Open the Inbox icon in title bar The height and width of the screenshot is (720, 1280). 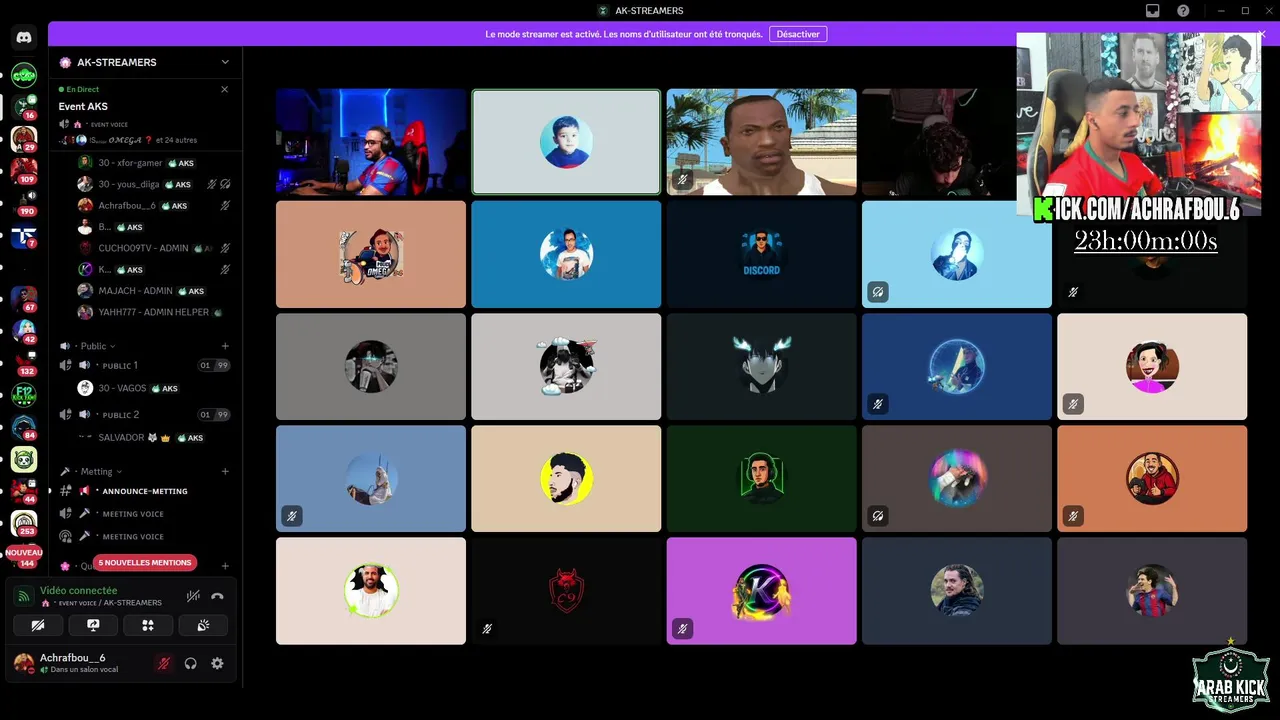coord(1152,10)
